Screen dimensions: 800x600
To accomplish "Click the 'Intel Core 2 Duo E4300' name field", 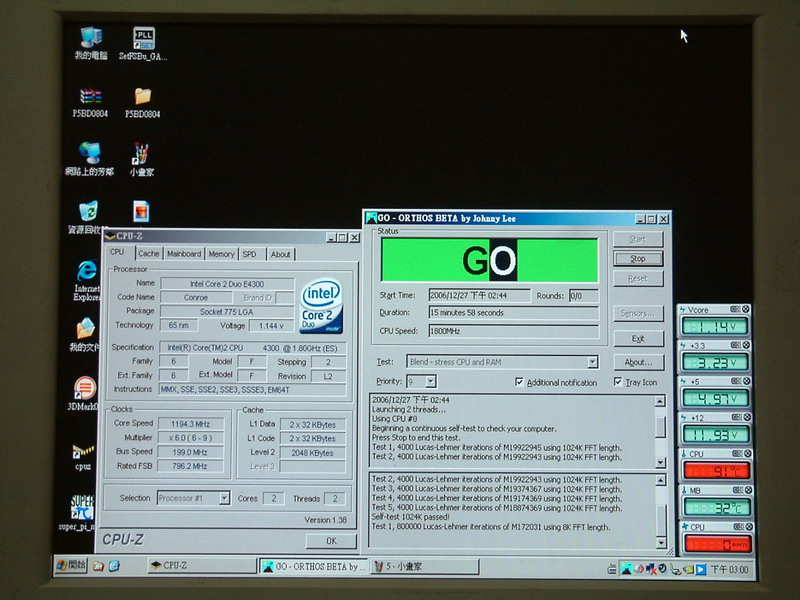I will coord(227,284).
